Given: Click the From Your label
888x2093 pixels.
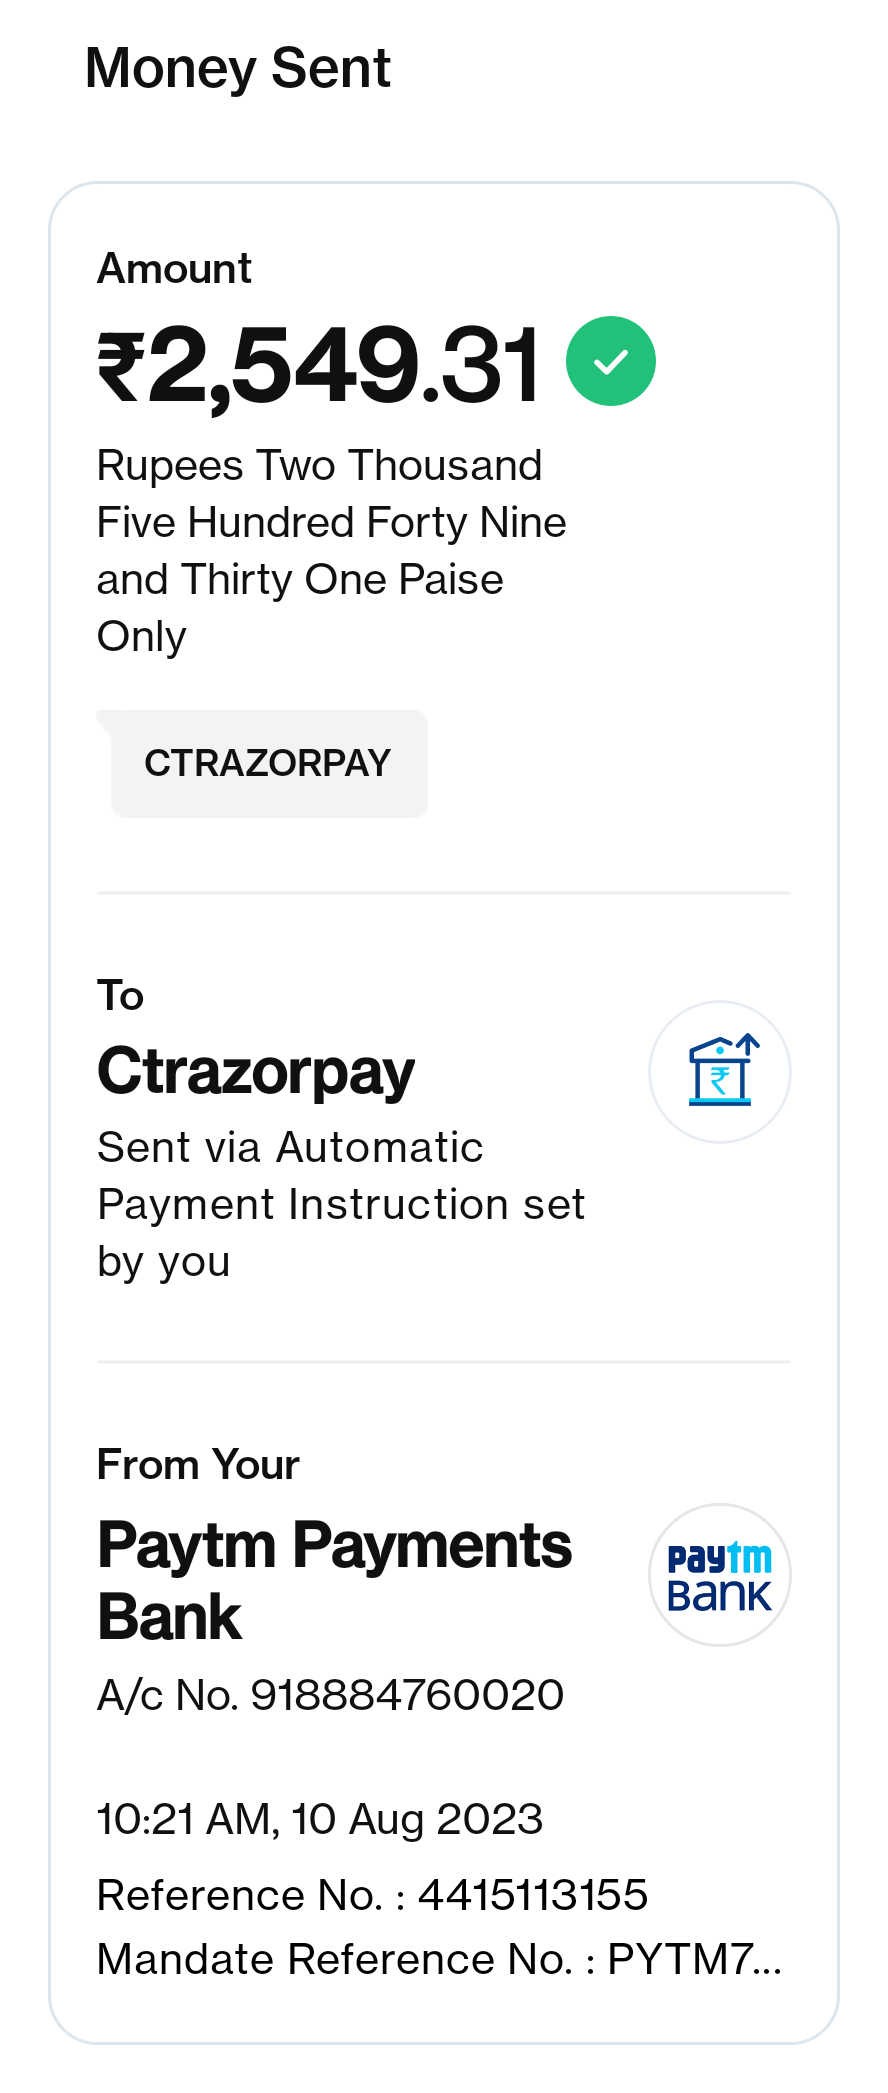Looking at the screenshot, I should point(198,1465).
